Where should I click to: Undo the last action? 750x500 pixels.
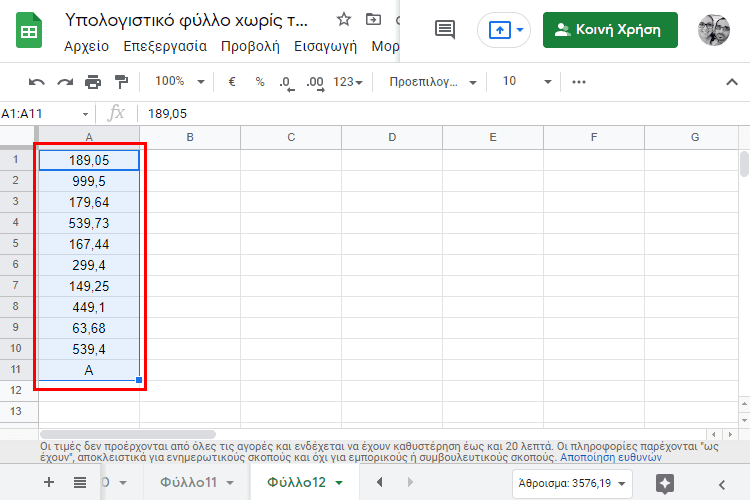36,82
